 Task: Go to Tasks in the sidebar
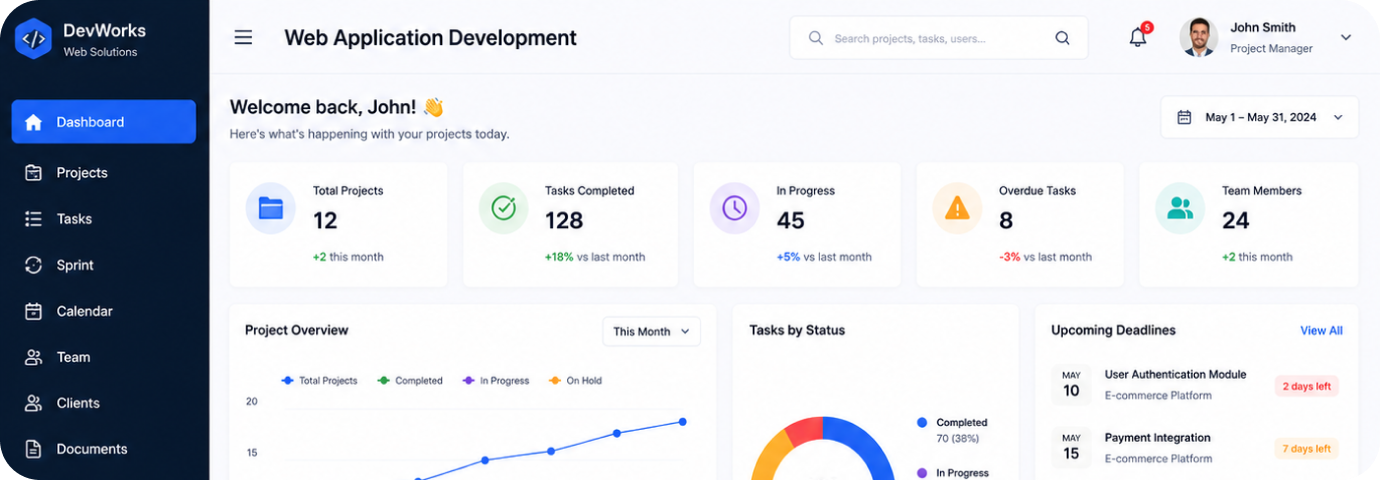tap(104, 218)
